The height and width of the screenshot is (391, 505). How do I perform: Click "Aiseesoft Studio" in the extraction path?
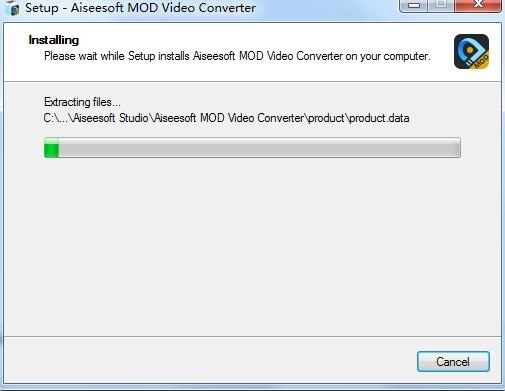pyautogui.click(x=110, y=118)
